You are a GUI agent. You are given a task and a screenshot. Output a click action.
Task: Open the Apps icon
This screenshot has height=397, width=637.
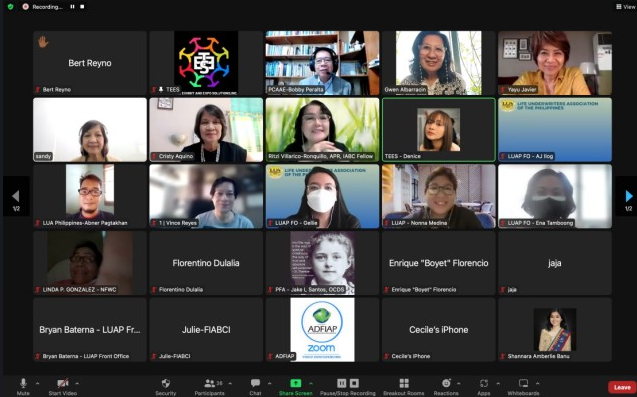coord(483,383)
